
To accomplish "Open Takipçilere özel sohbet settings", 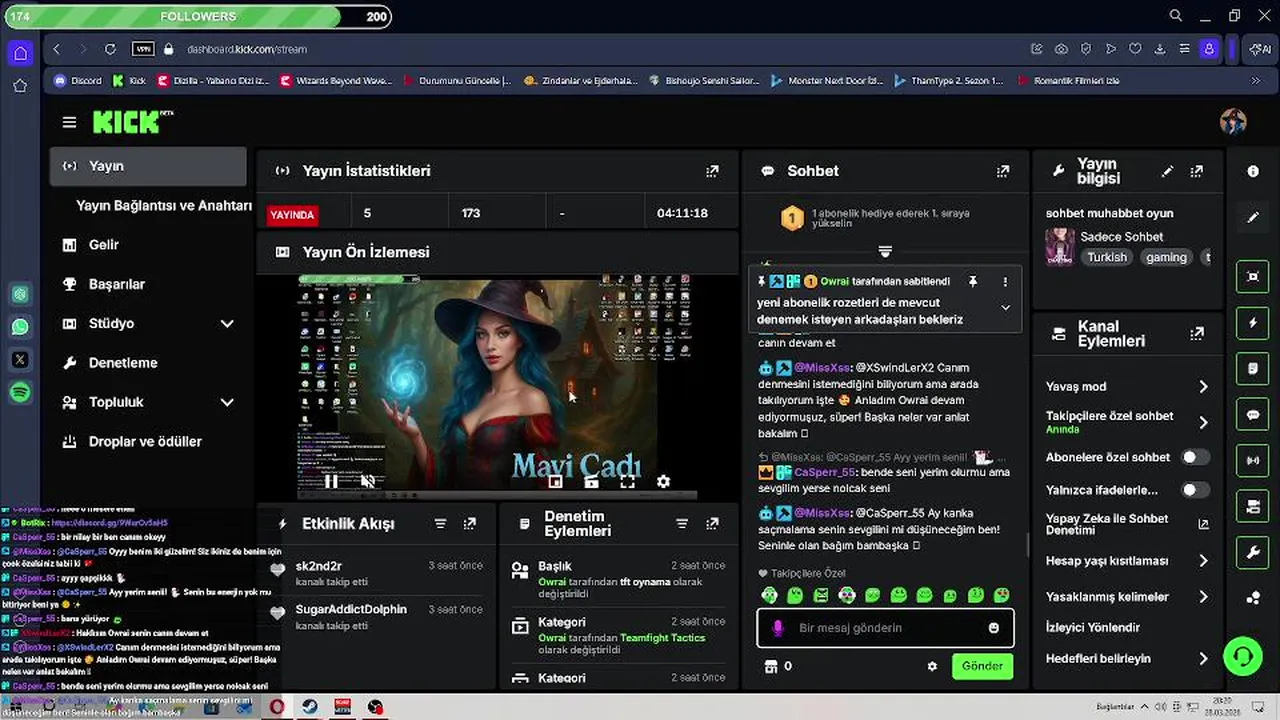I will pyautogui.click(x=1128, y=422).
